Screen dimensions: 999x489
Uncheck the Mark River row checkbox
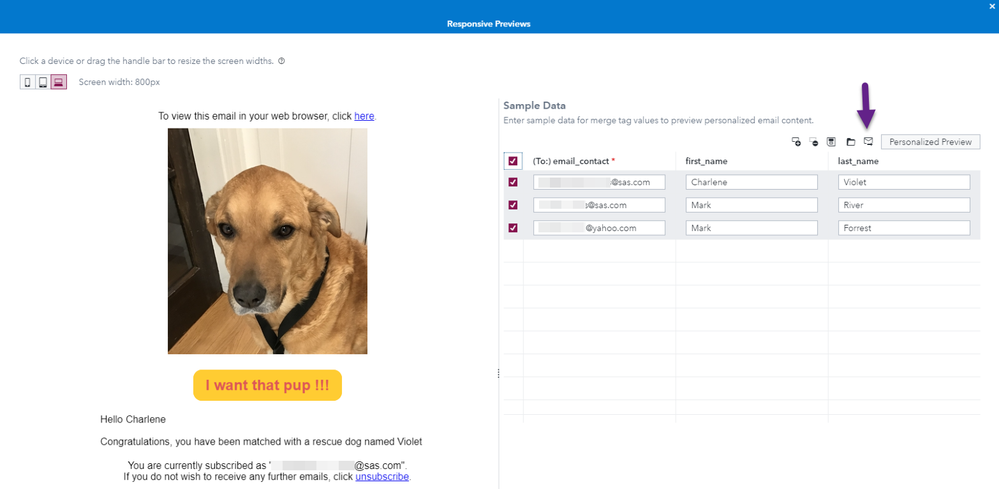pyautogui.click(x=513, y=205)
